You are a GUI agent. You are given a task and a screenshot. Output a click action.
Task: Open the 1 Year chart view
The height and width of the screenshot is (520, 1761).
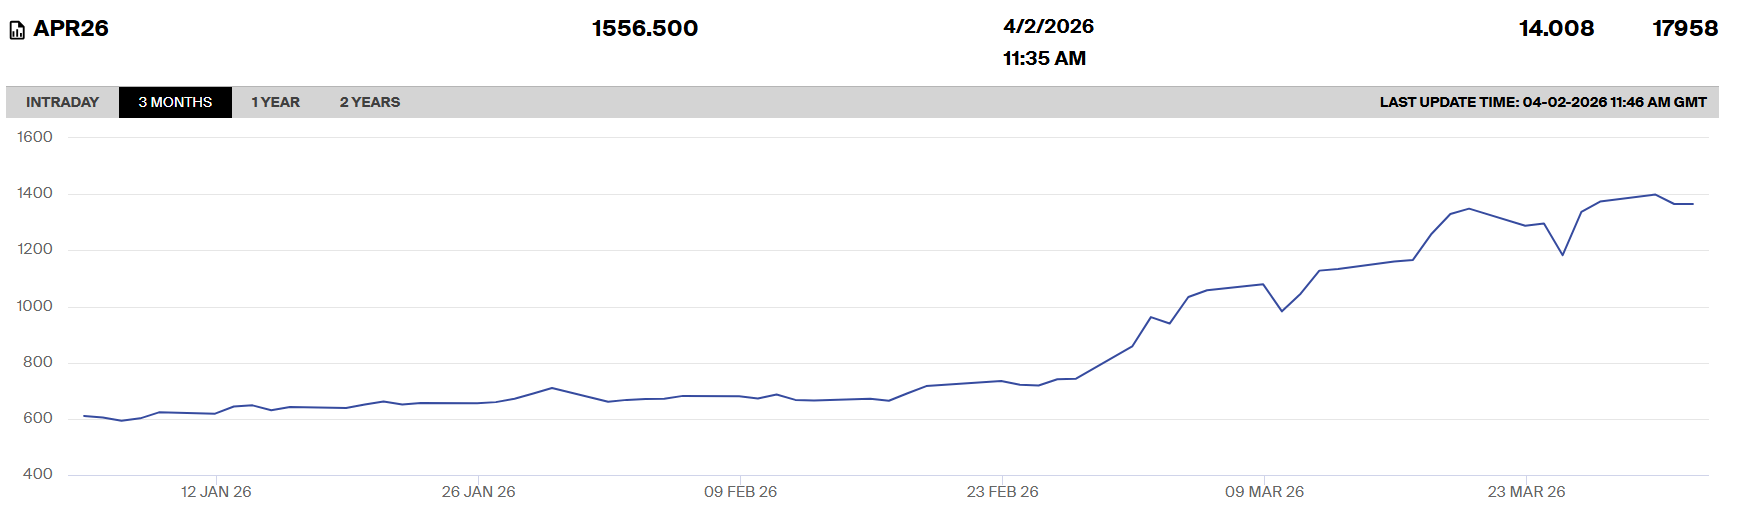click(275, 102)
